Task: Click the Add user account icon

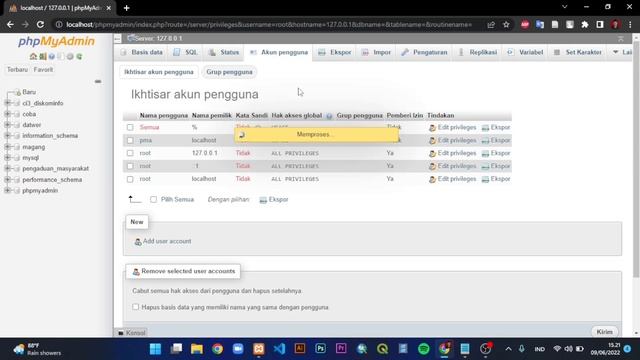Action: (138, 242)
